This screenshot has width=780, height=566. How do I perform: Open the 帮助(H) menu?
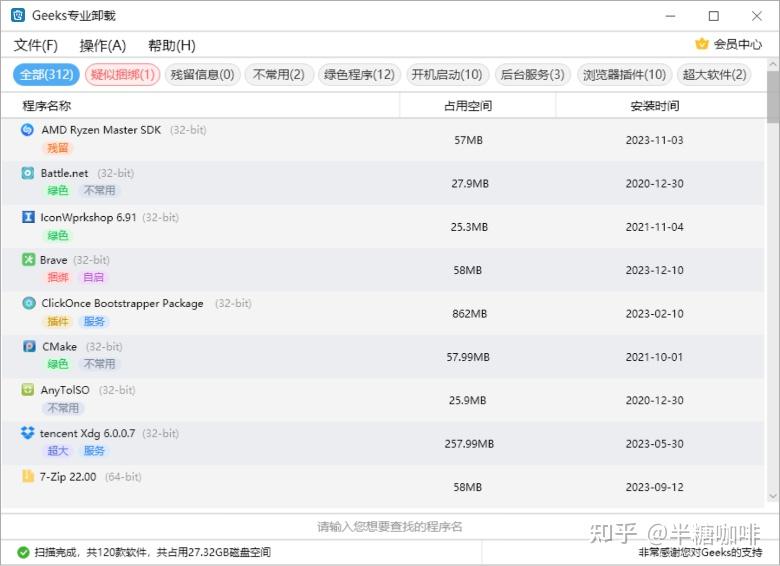[x=172, y=46]
